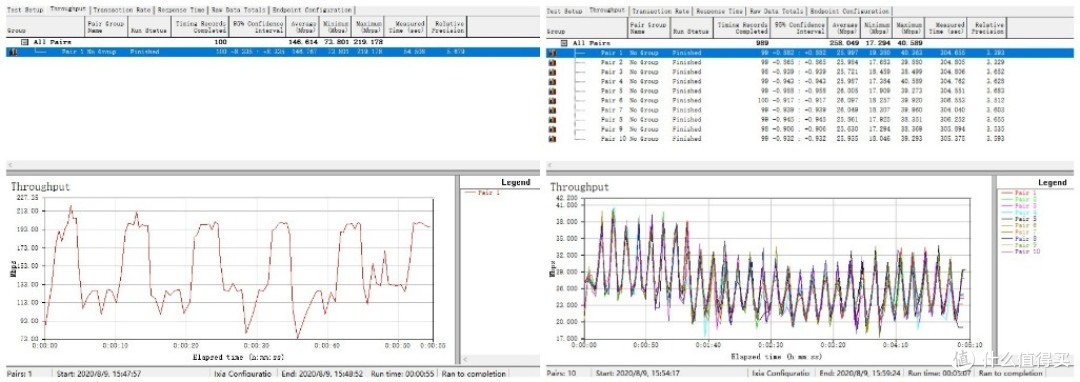Open Endpoint Configuration tab in right window
Viewport: 1080px width, 382px height.
point(850,11)
